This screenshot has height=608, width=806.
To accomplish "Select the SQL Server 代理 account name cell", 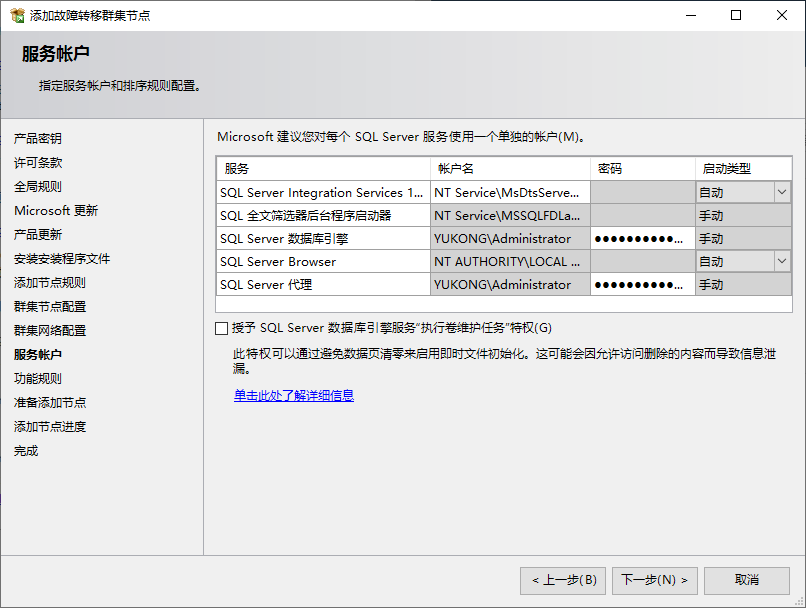I will tap(510, 285).
